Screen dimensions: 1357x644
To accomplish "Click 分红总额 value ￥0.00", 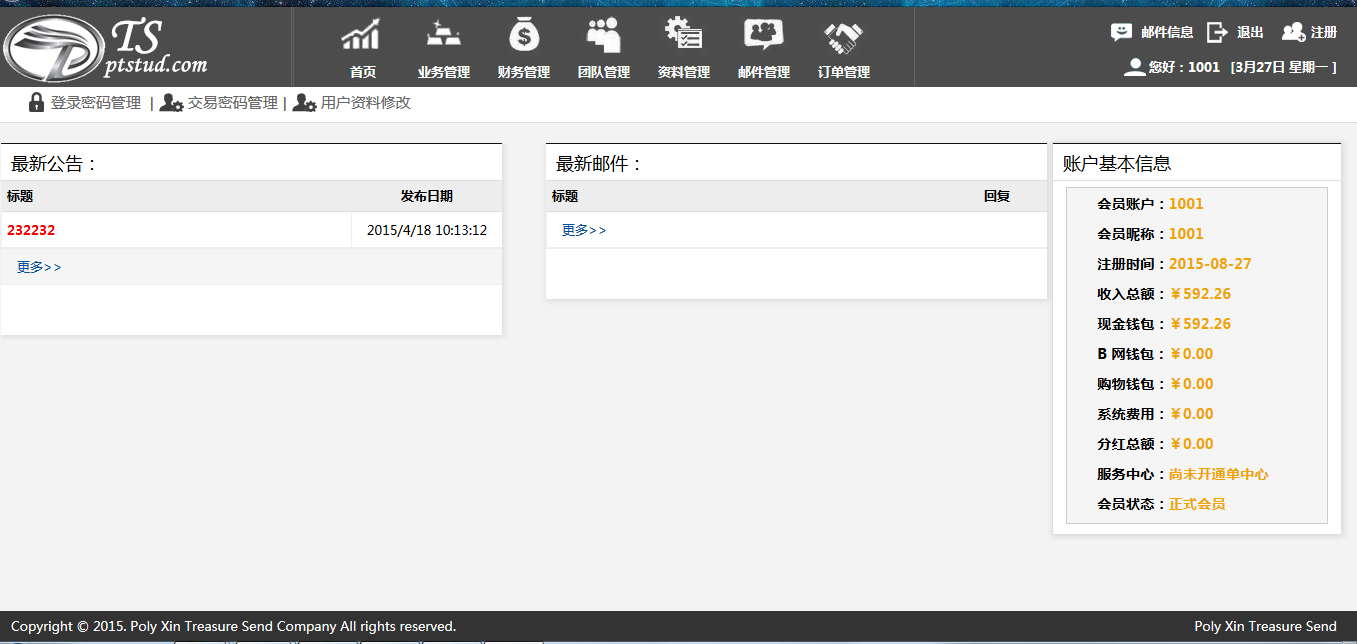I will tap(1191, 444).
